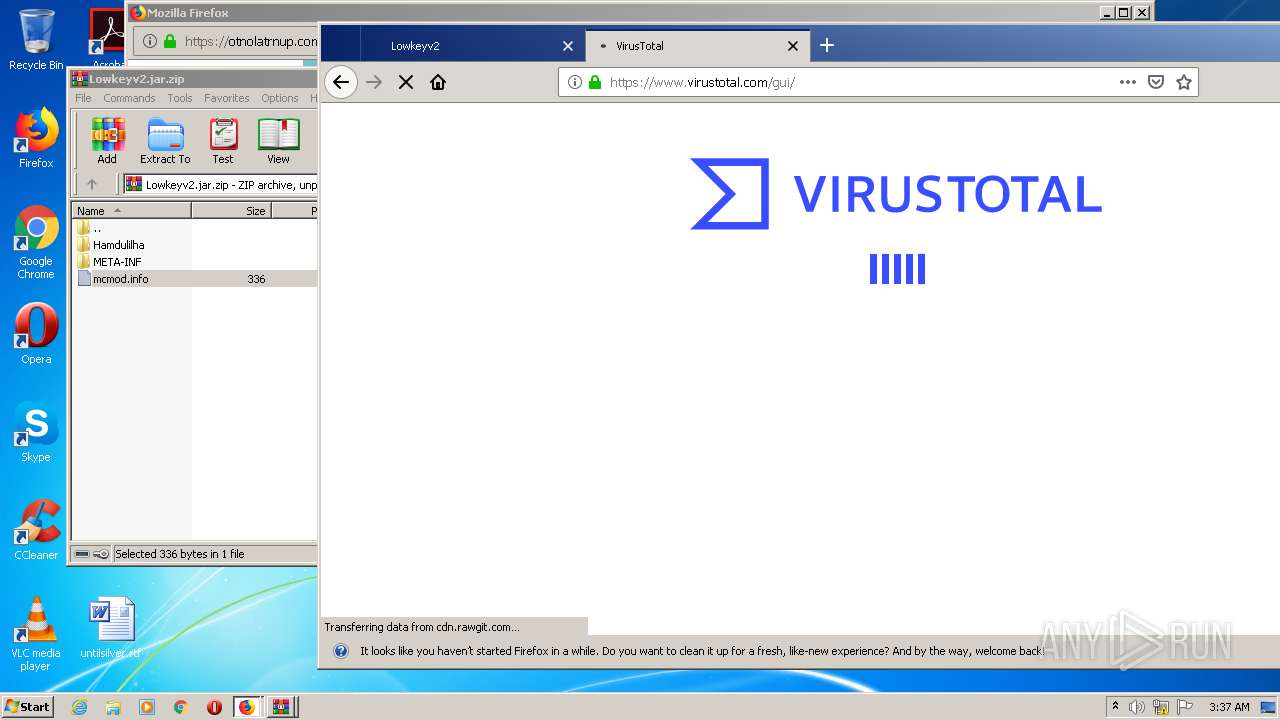
Task: Select the VirusTotal tab
Action: pos(697,46)
